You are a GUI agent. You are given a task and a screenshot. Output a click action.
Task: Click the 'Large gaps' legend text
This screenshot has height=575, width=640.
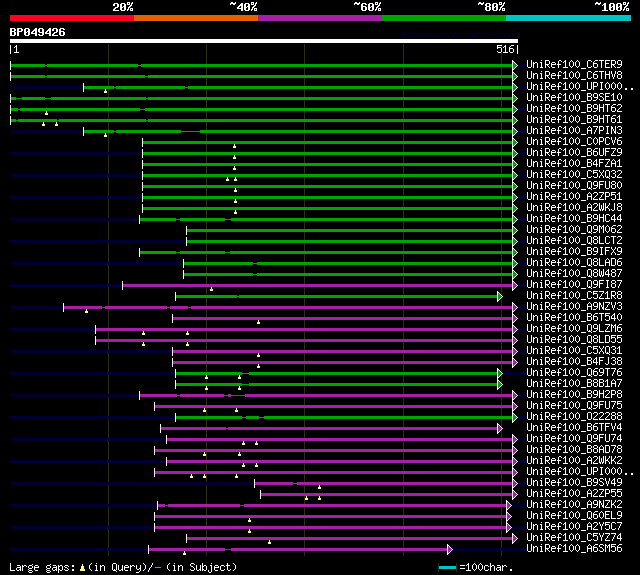[x=42, y=567]
